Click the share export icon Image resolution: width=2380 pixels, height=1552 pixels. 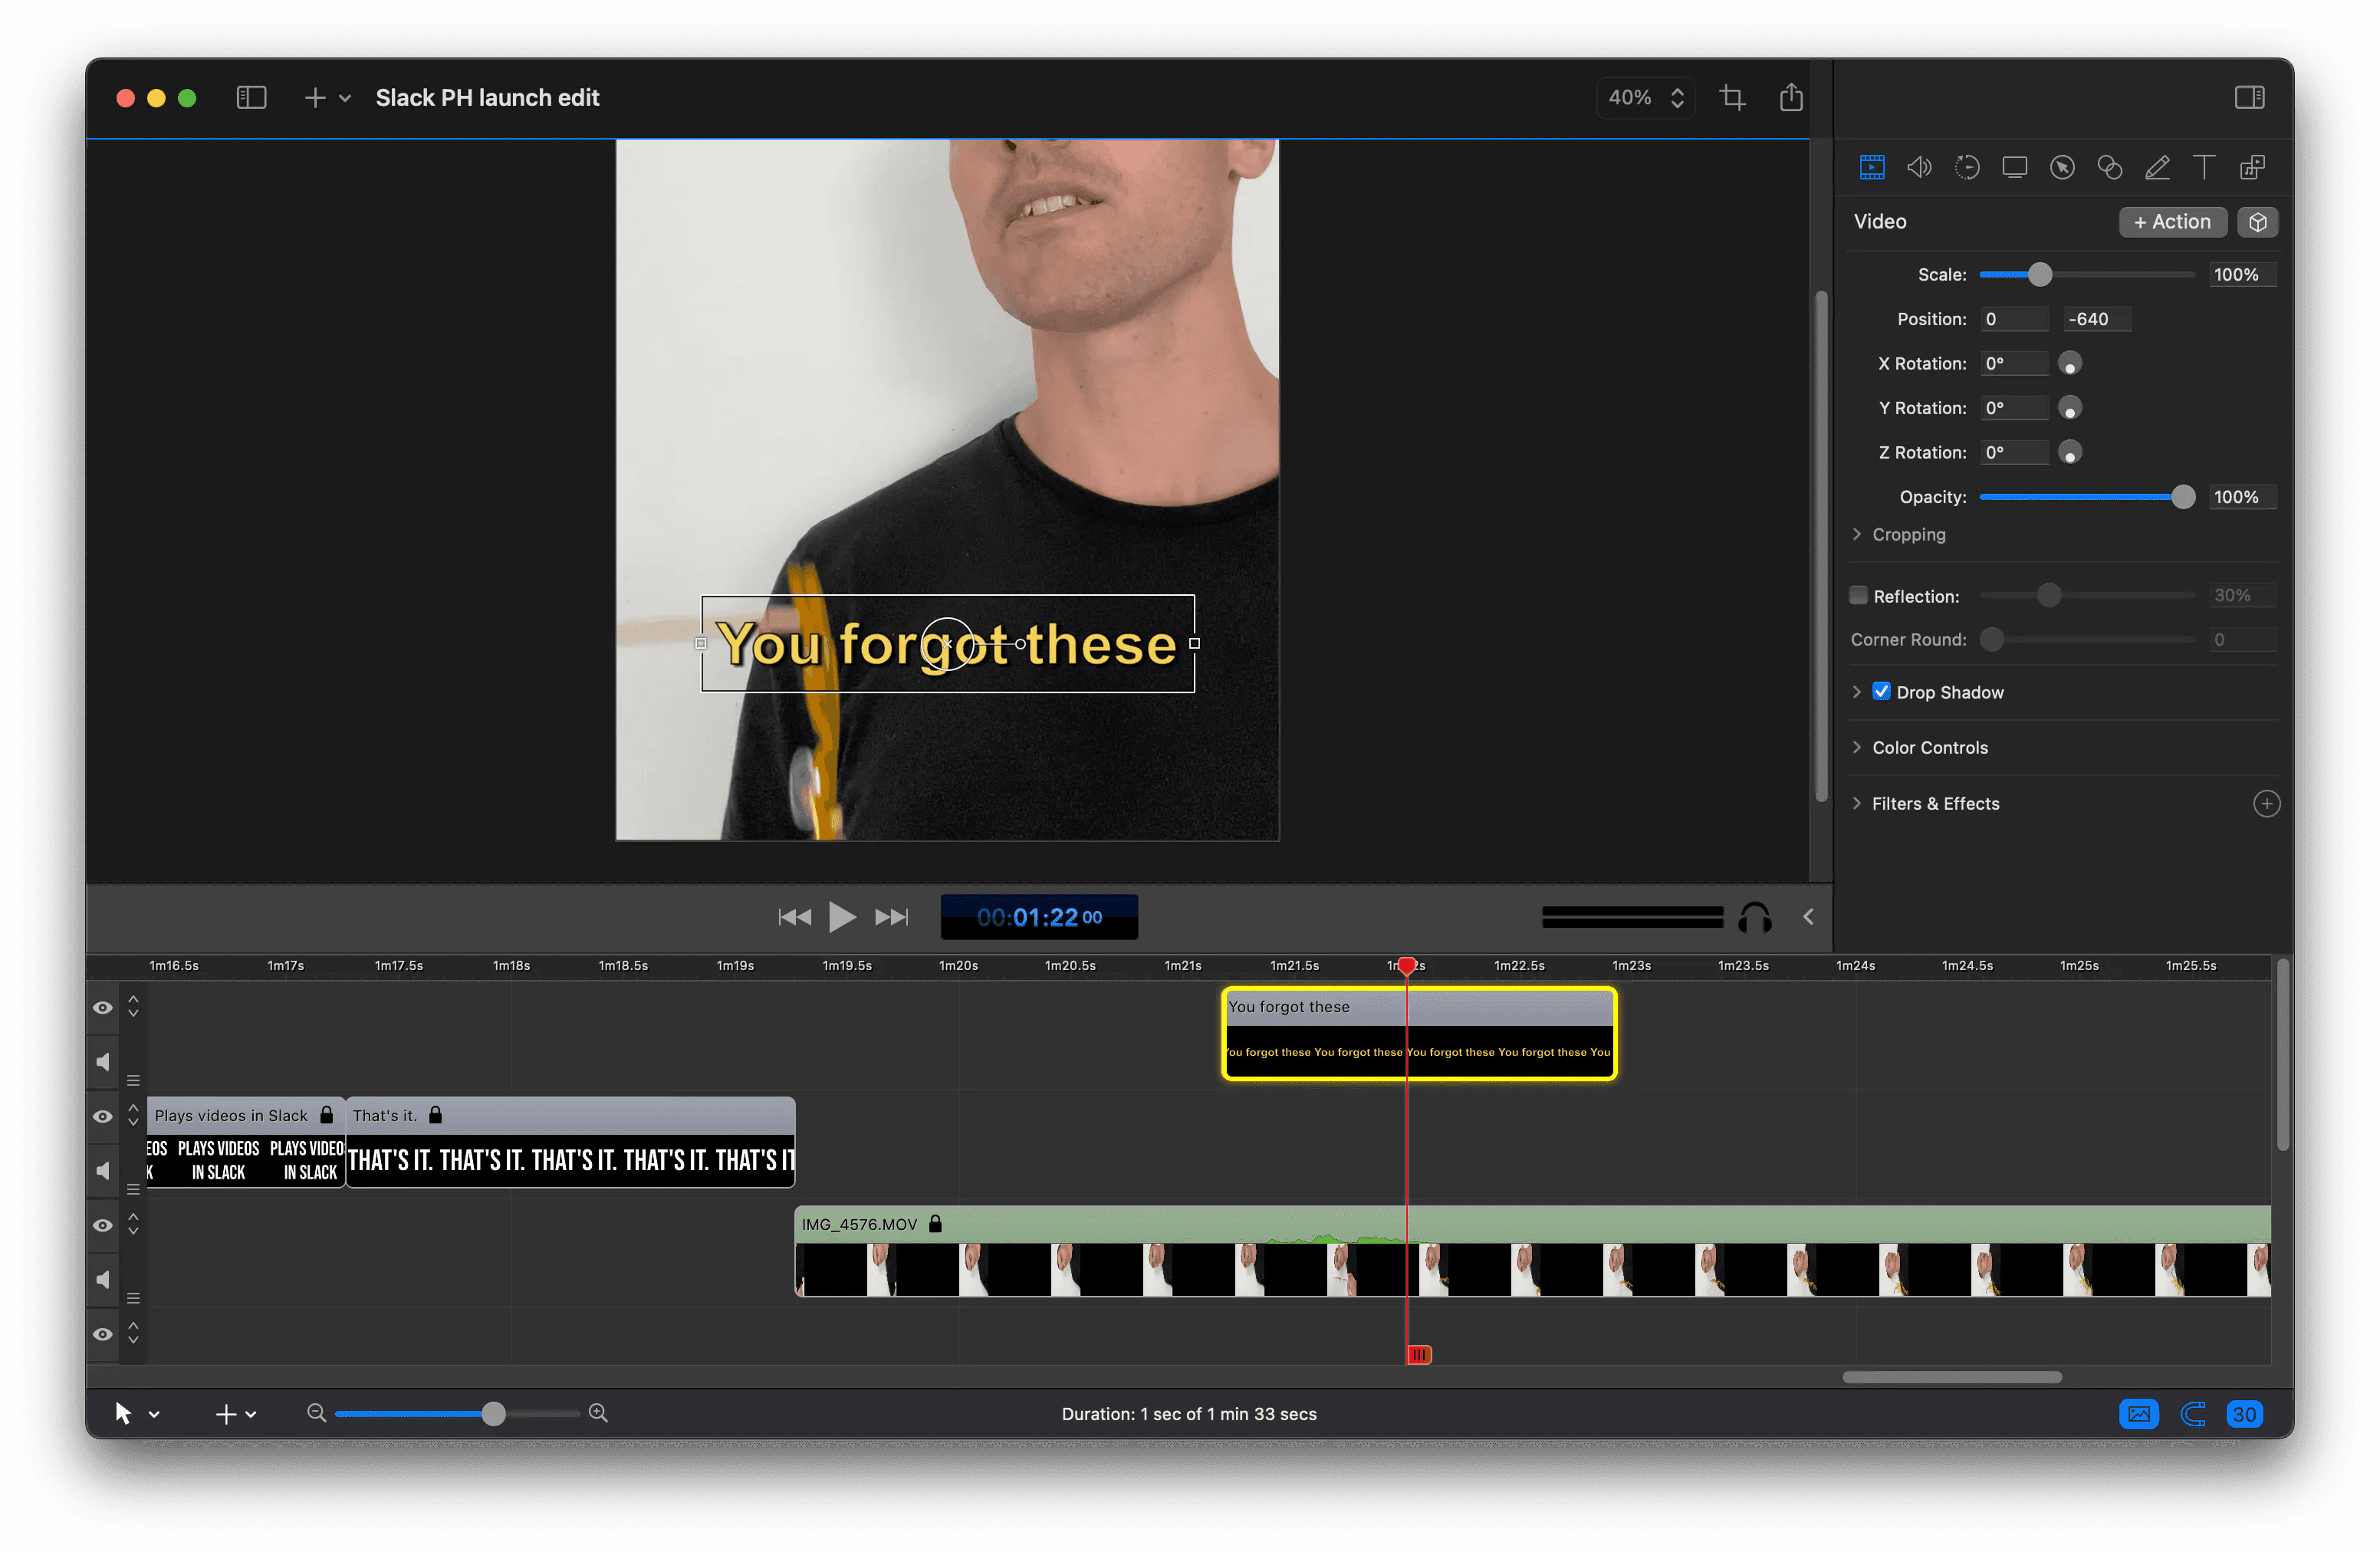pos(1790,97)
